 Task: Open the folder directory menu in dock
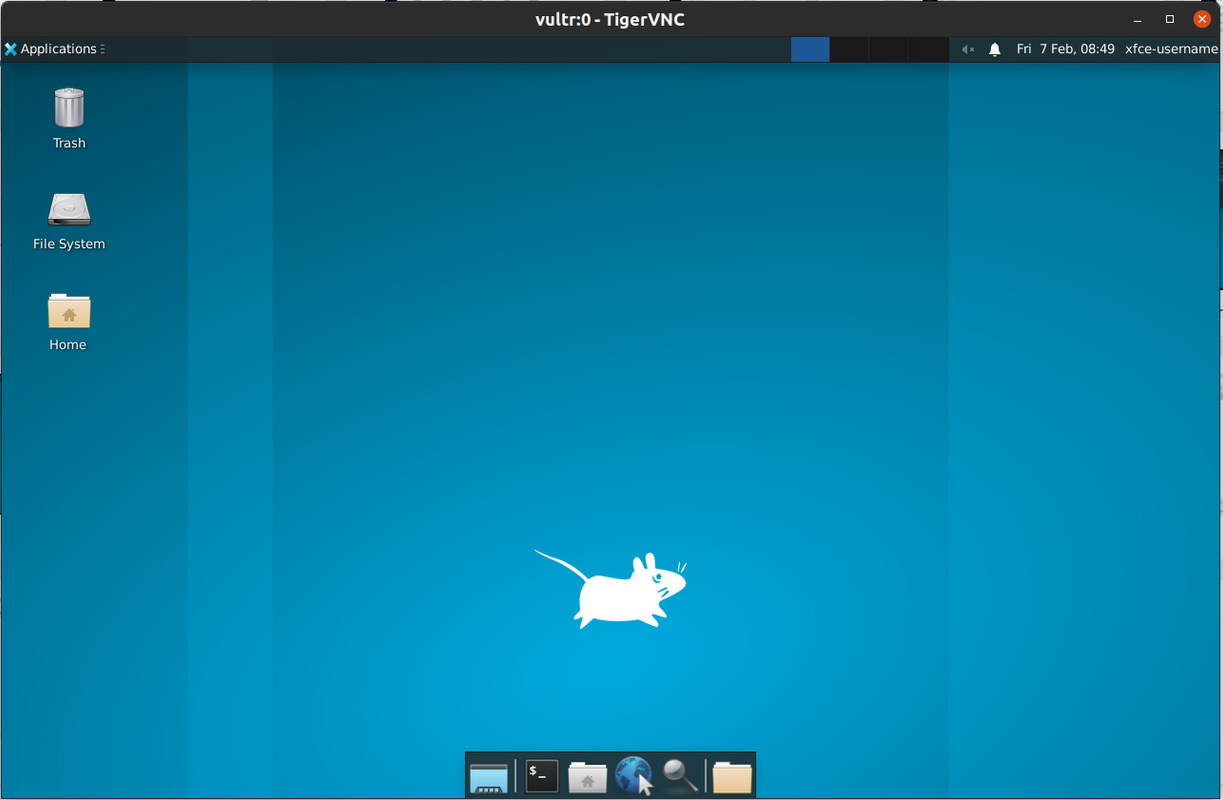pos(732,776)
